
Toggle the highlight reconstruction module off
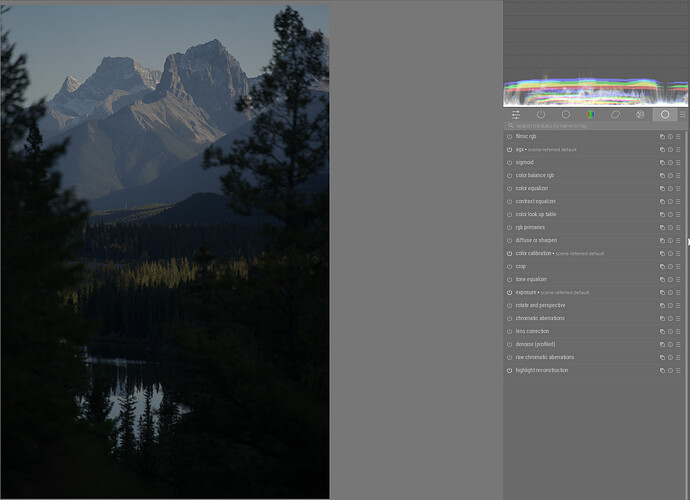coord(510,371)
